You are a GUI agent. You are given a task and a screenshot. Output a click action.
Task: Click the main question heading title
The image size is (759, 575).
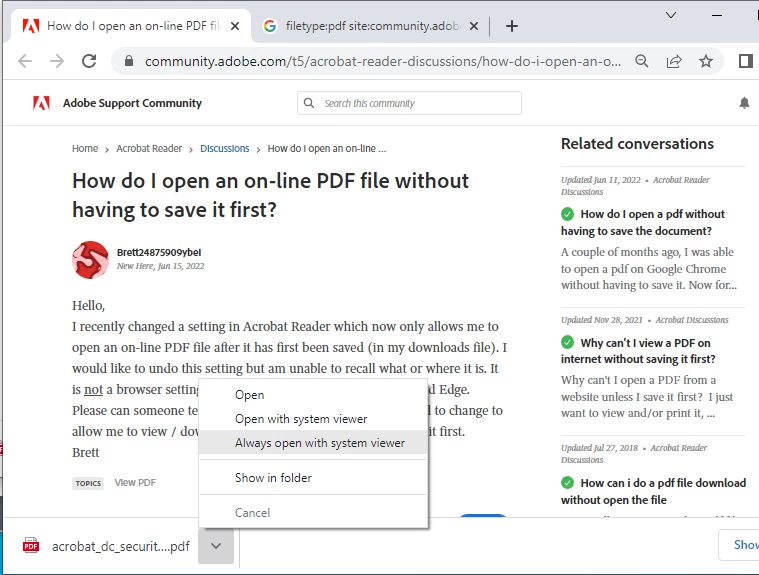click(x=270, y=196)
